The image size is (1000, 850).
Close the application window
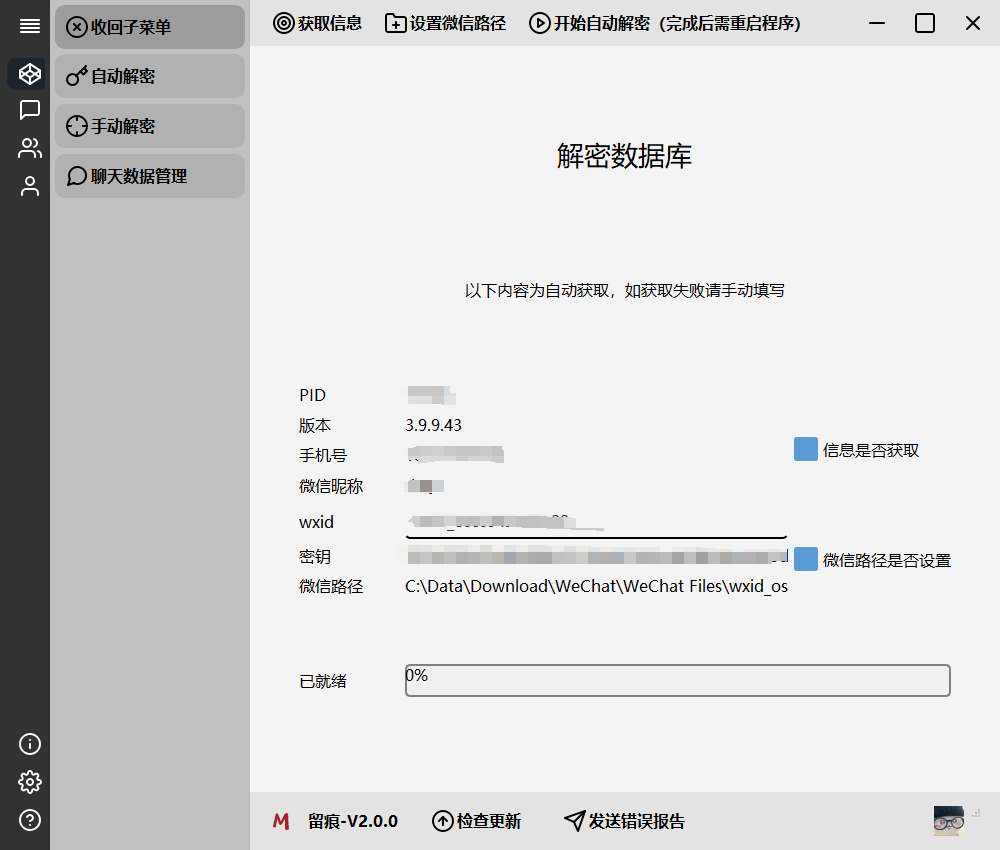tap(973, 24)
